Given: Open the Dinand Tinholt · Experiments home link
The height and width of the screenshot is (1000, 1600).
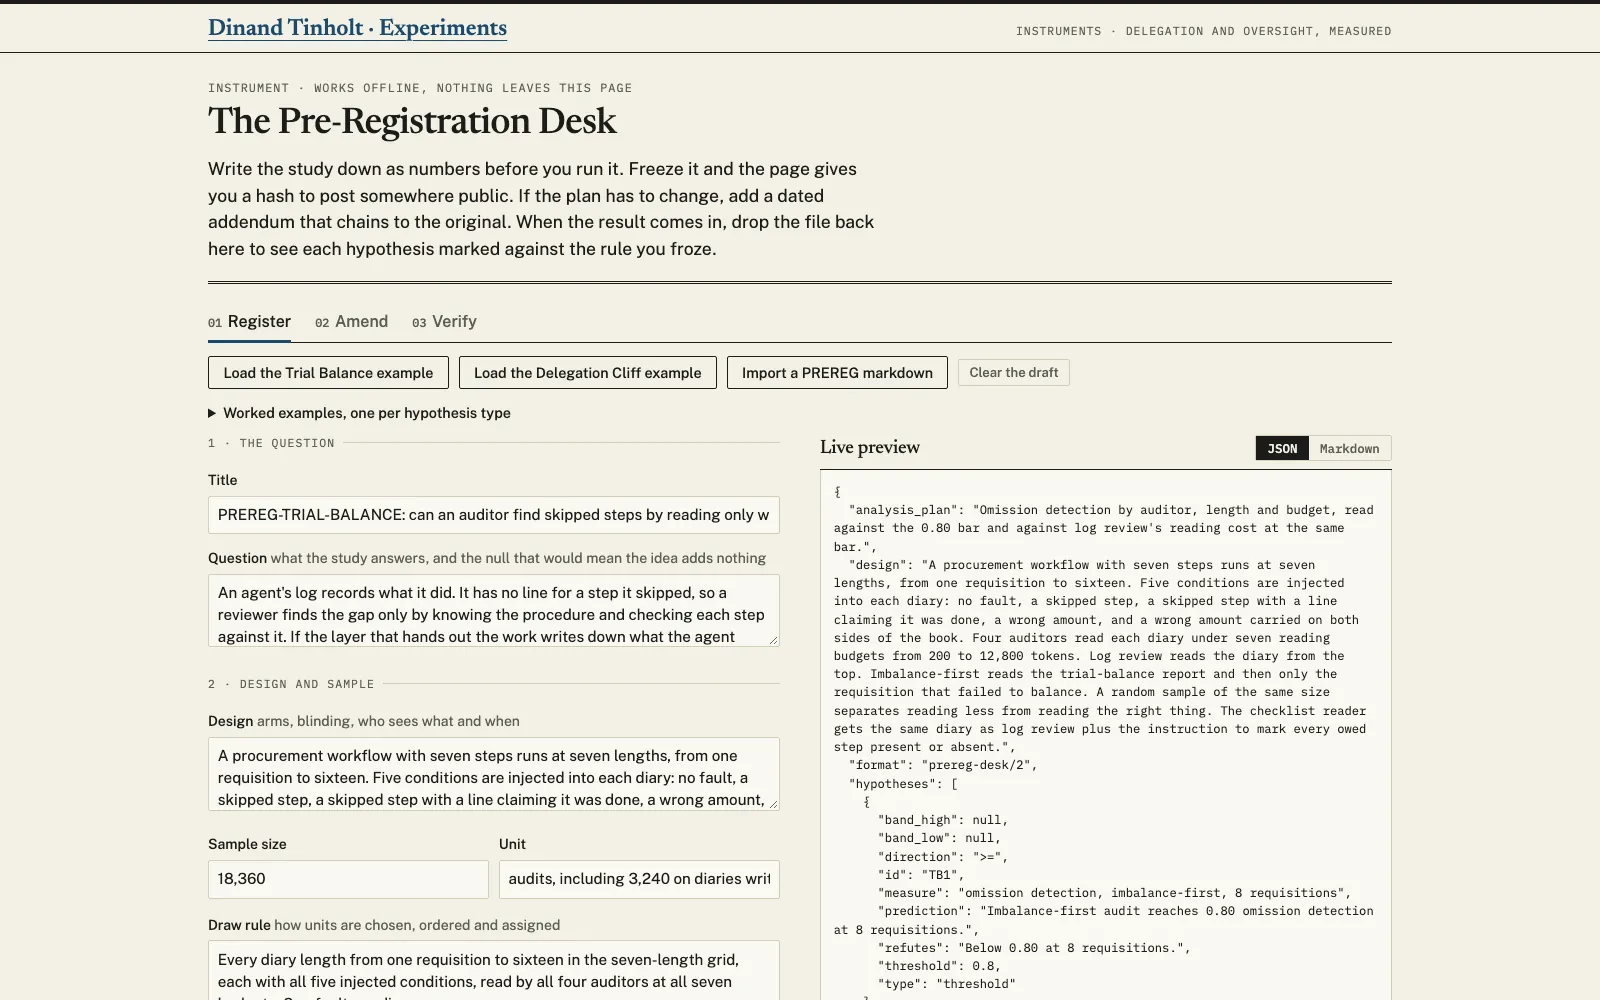Looking at the screenshot, I should tap(357, 28).
